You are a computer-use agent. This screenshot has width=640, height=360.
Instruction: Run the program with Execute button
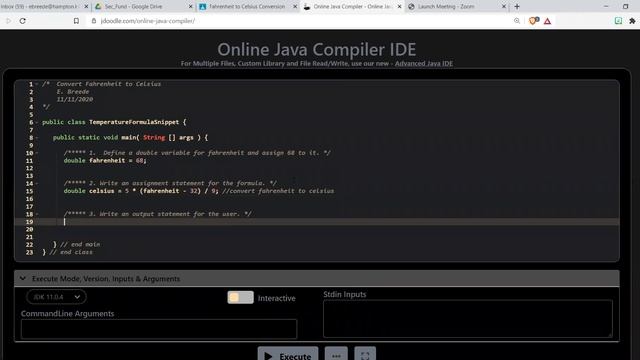pyautogui.click(x=288, y=354)
